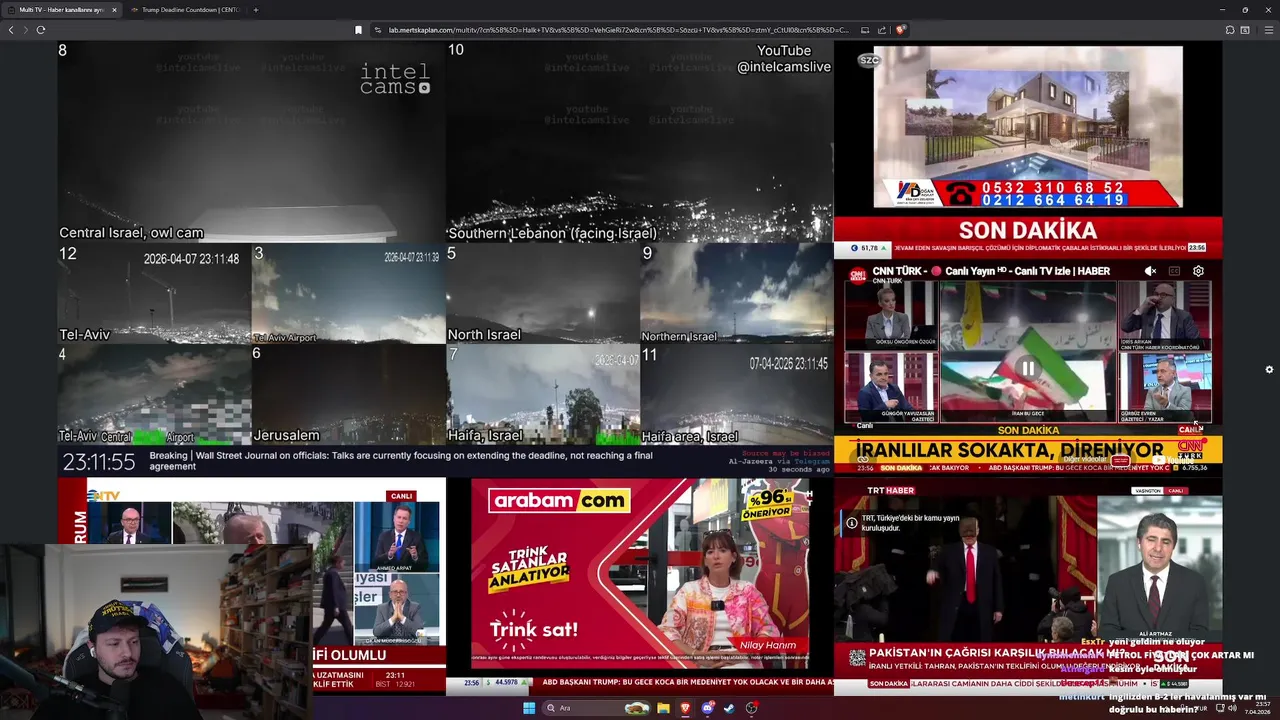Select the Northern Israel camera 9
The width and height of the screenshot is (1280, 720).
tap(737, 293)
